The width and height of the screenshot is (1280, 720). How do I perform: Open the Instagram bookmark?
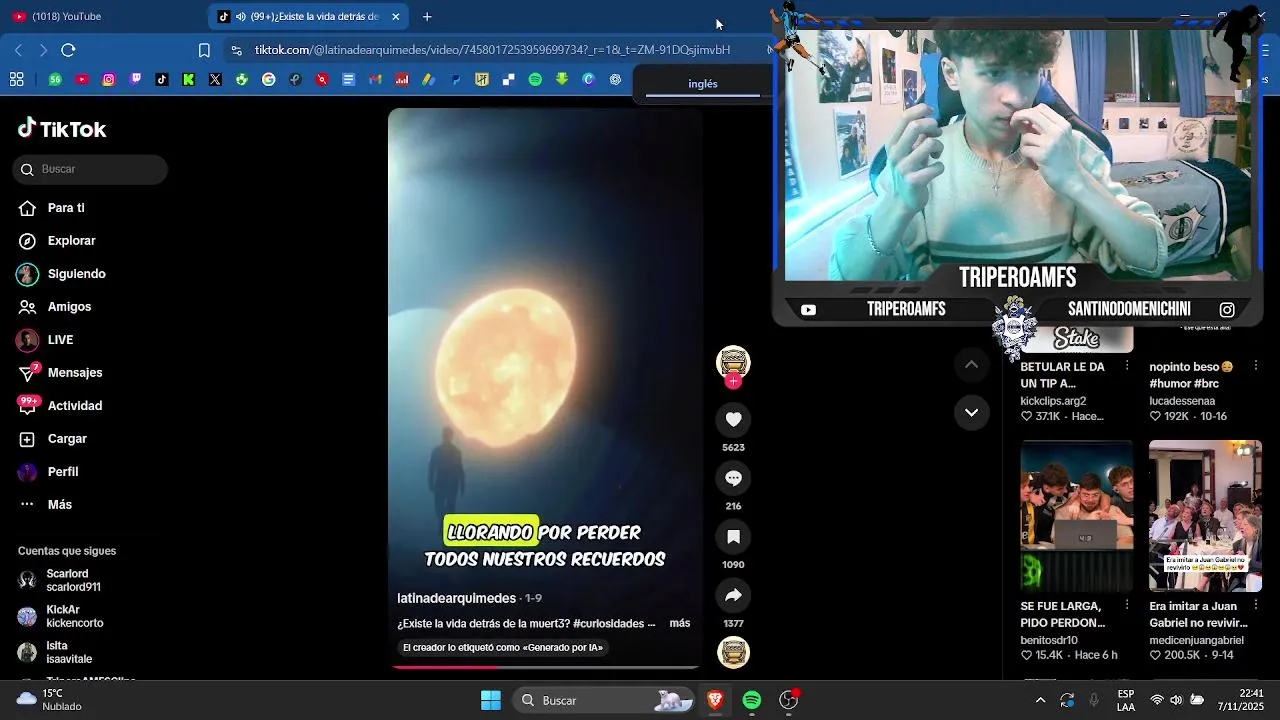pyautogui.click(x=109, y=80)
